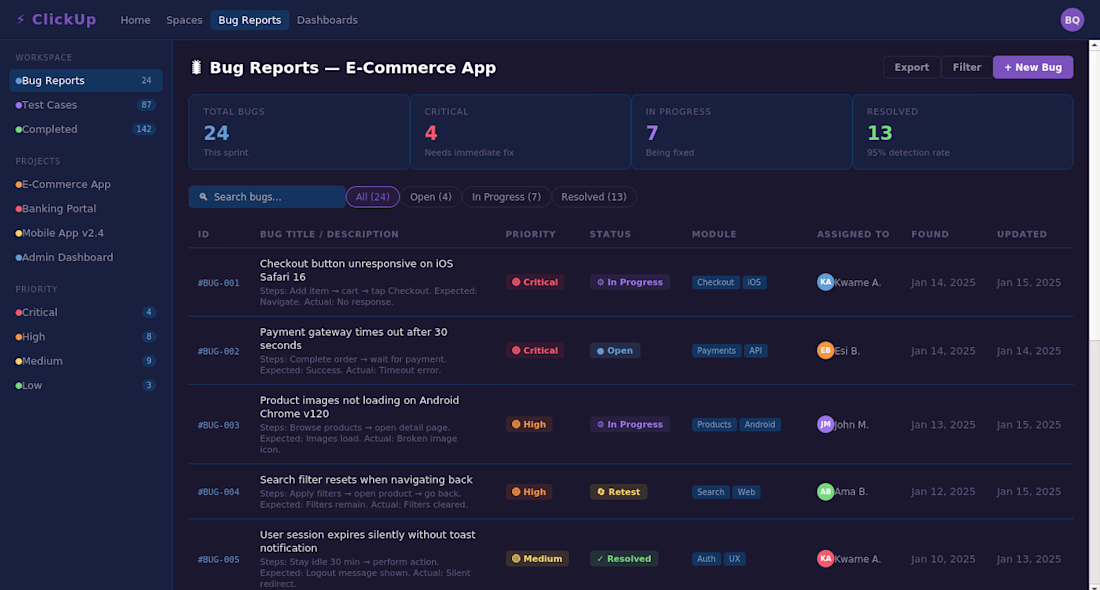Select the Open (4) filter chip
This screenshot has width=1100, height=590.
[430, 197]
